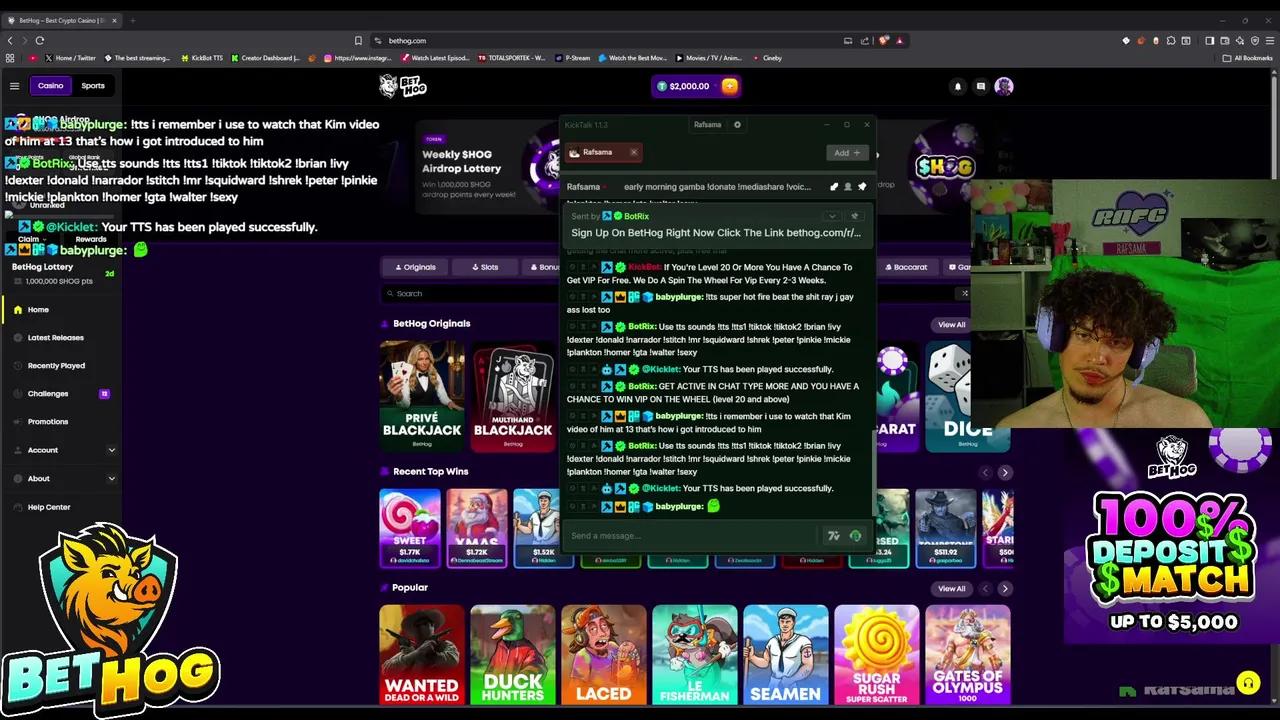1280x720 pixels.
Task: Switch to Casino mode
Action: 50,86
